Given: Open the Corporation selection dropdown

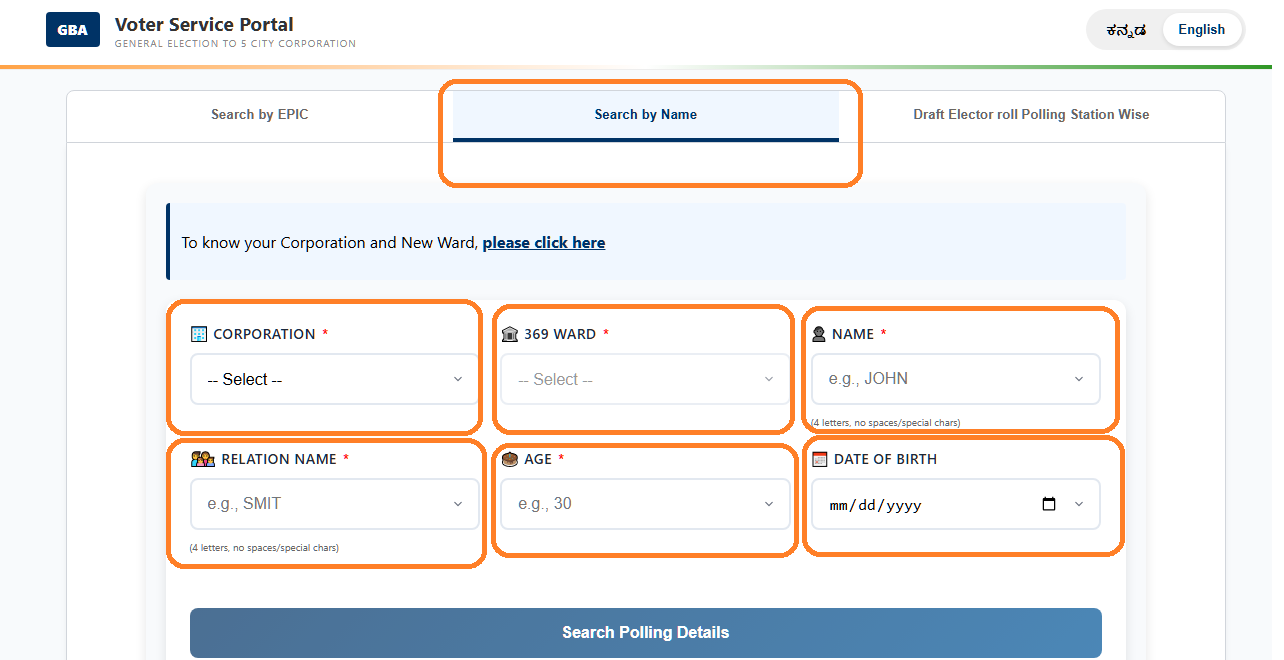Looking at the screenshot, I should [x=333, y=379].
